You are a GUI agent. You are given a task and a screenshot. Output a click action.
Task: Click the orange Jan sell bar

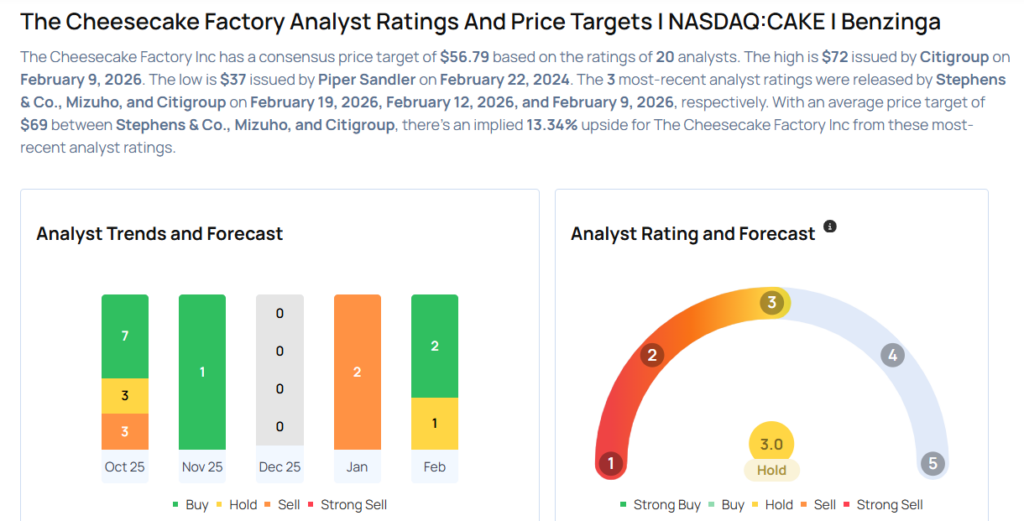click(x=357, y=372)
